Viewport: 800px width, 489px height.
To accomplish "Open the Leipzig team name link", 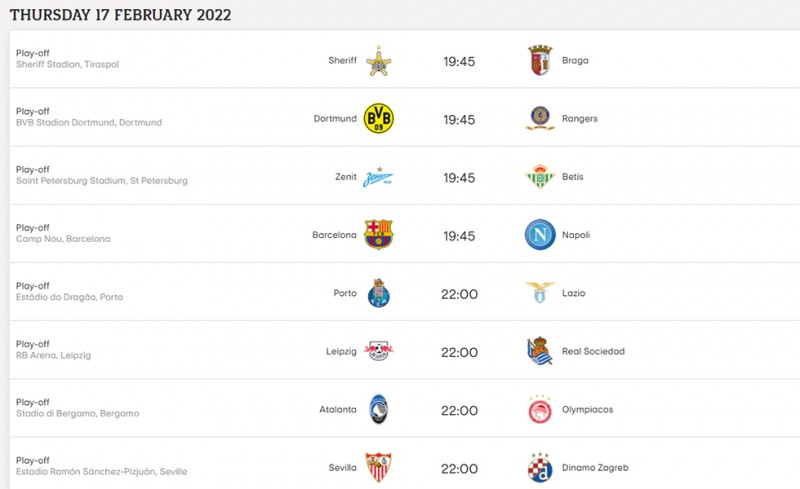I will [x=341, y=351].
